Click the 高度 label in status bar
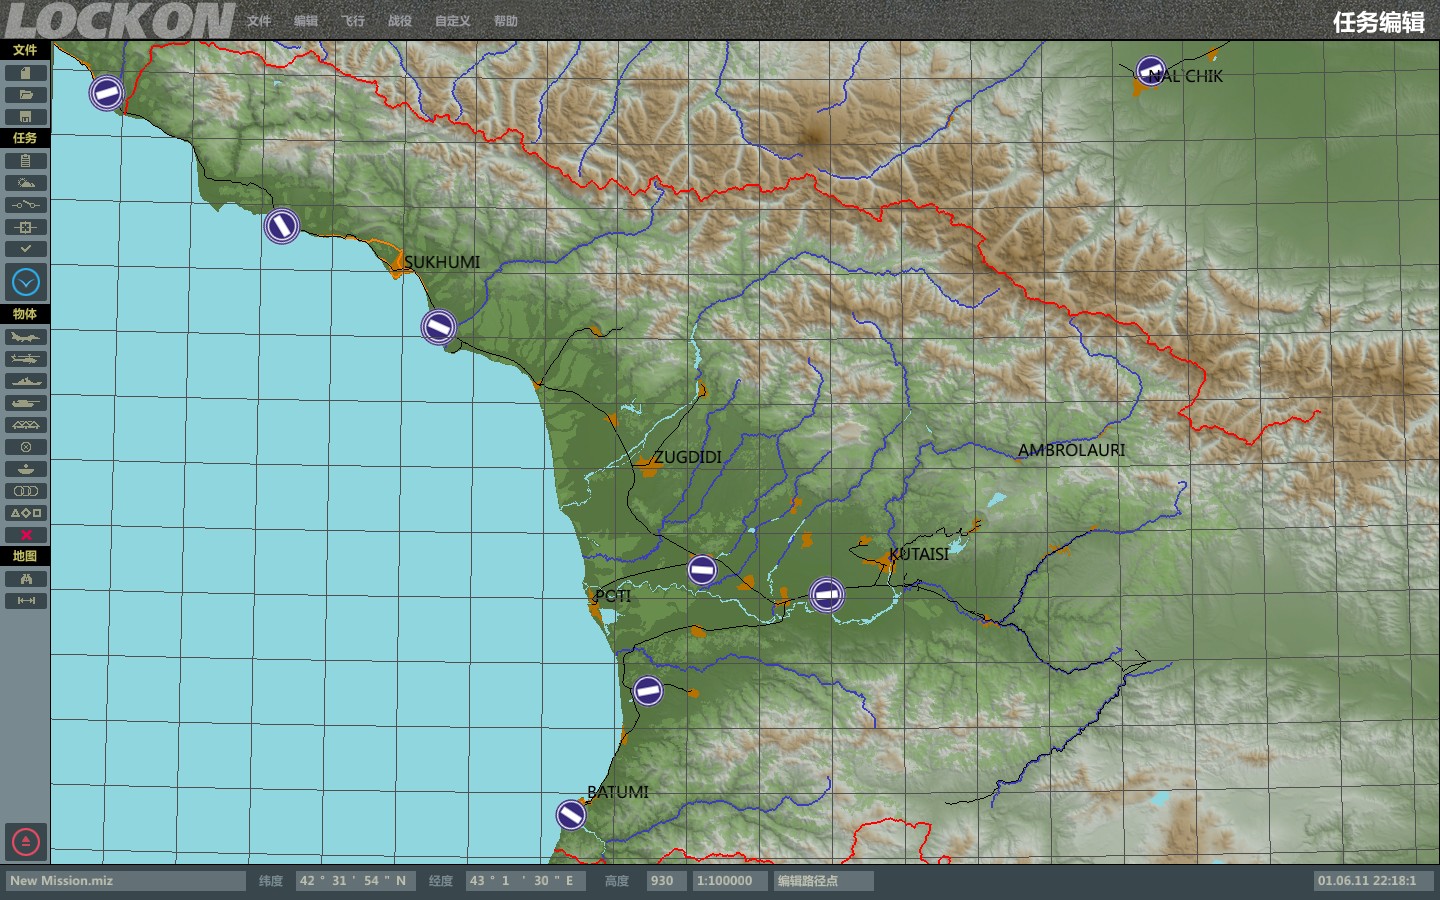This screenshot has height=900, width=1440. (x=617, y=881)
